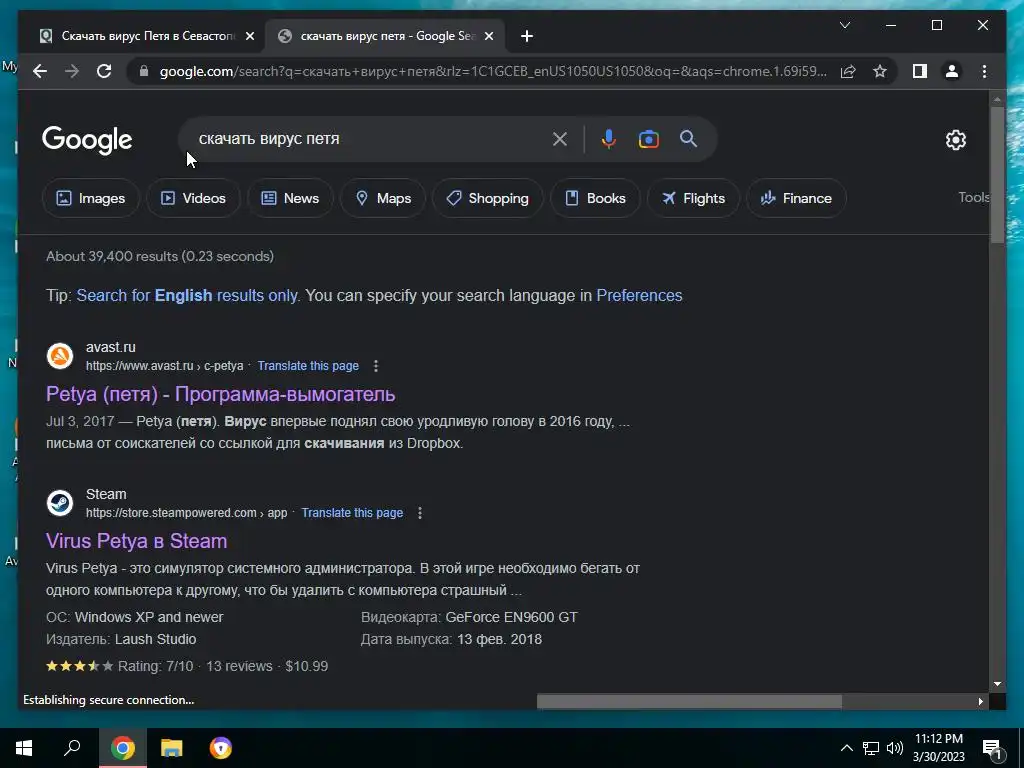Image resolution: width=1024 pixels, height=768 pixels.
Task: Reload the current Google page
Action: pos(104,71)
